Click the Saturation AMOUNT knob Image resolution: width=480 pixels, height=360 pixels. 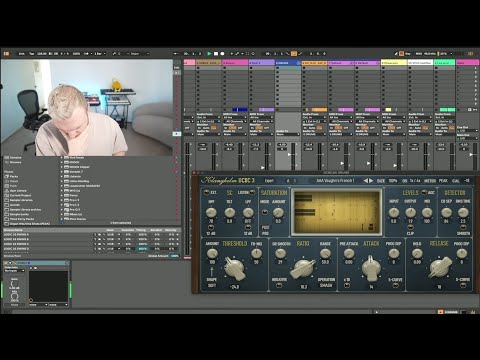pyautogui.click(x=278, y=212)
